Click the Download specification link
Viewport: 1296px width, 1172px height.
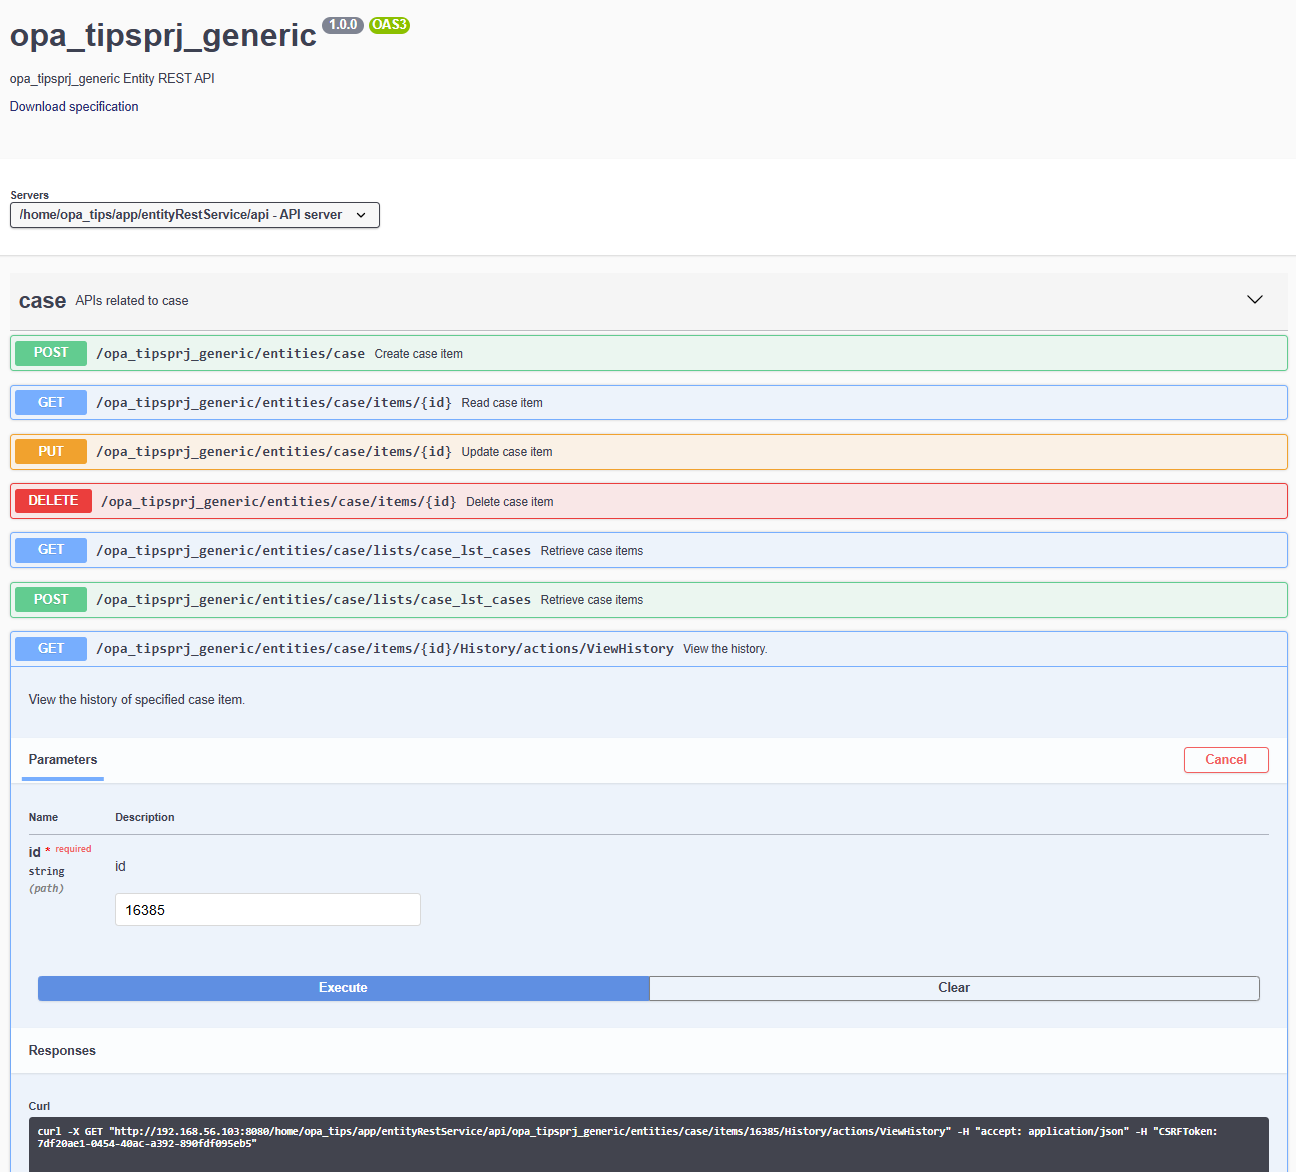click(x=74, y=107)
